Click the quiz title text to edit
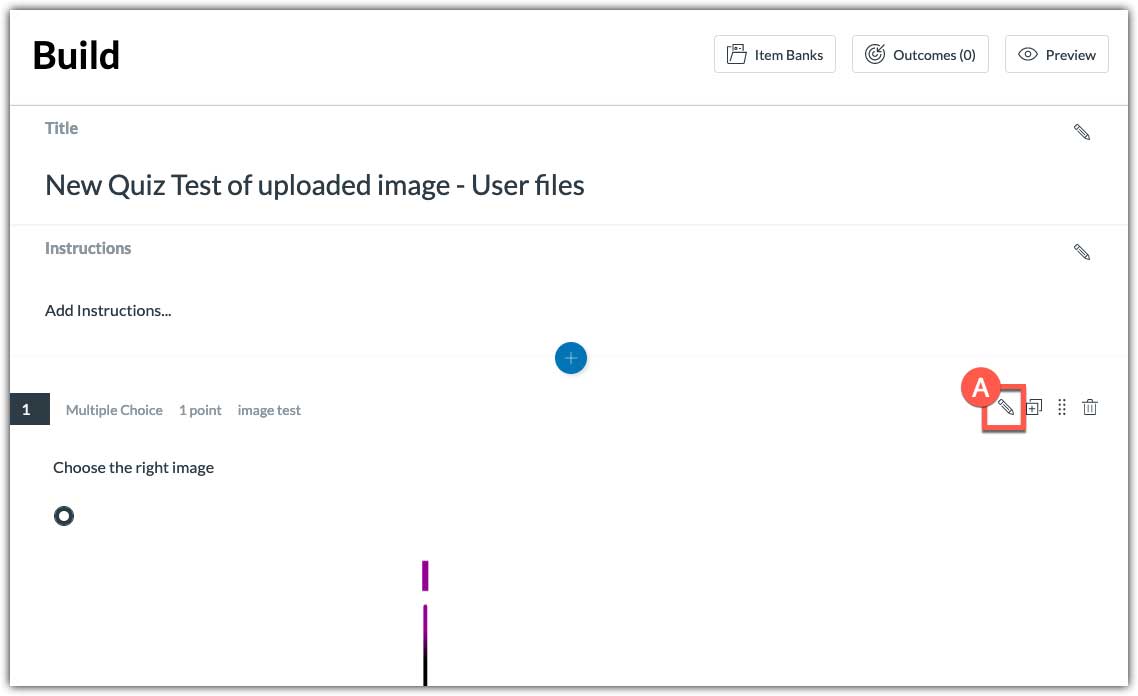 point(313,185)
